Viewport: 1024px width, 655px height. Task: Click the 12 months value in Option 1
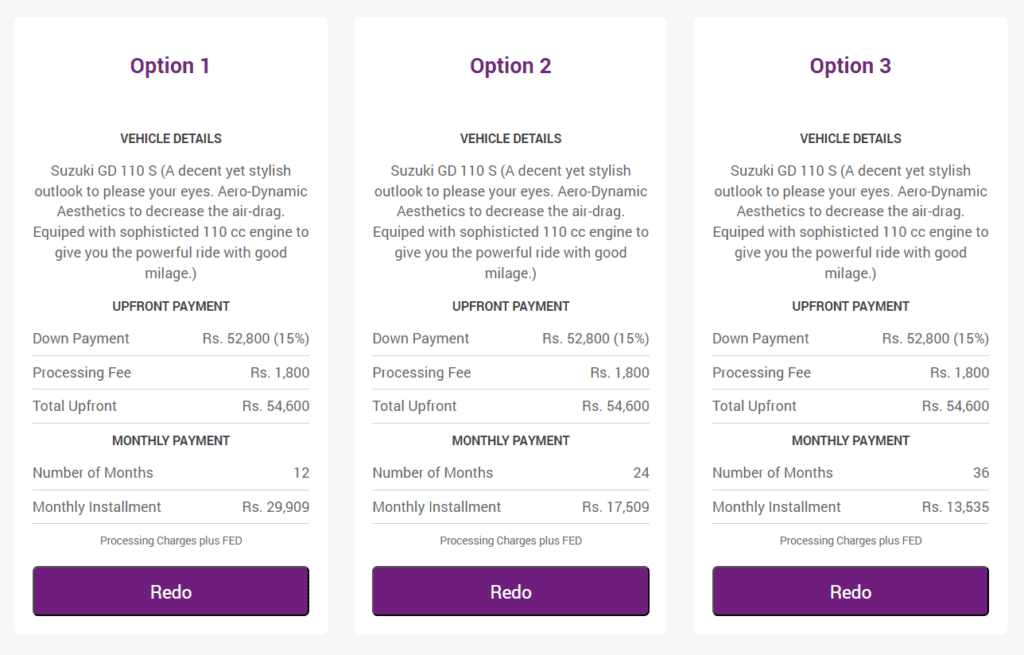[301, 473]
